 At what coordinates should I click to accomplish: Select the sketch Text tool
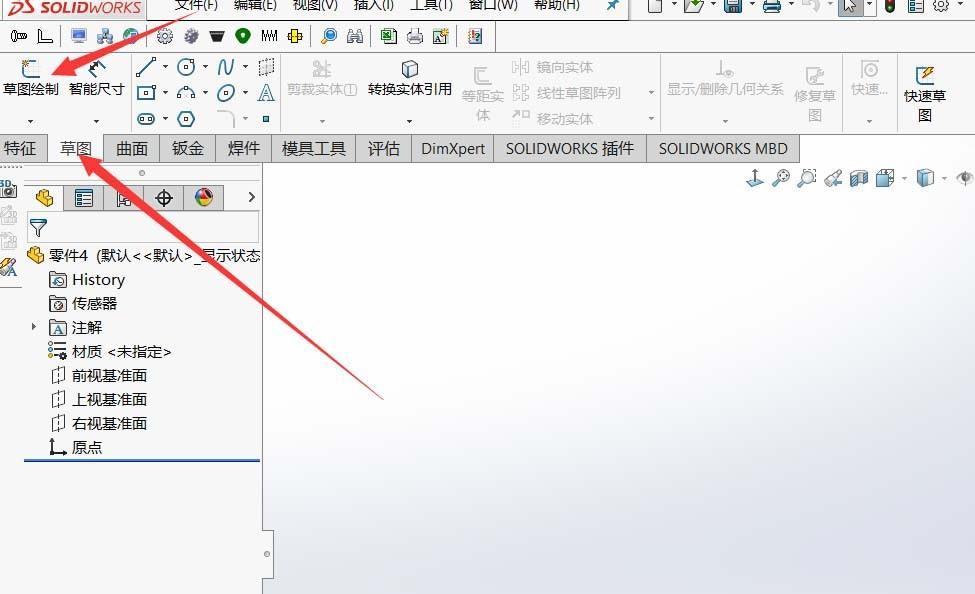click(266, 92)
